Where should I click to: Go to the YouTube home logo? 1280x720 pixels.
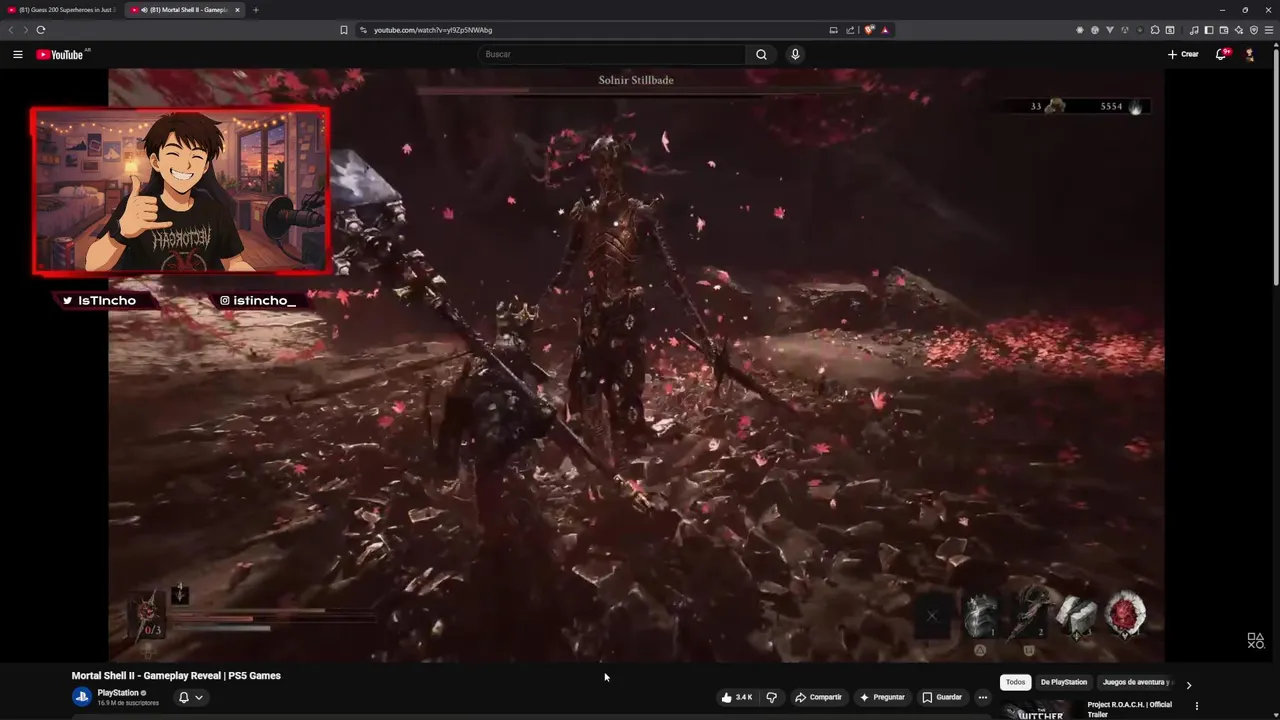[60, 54]
